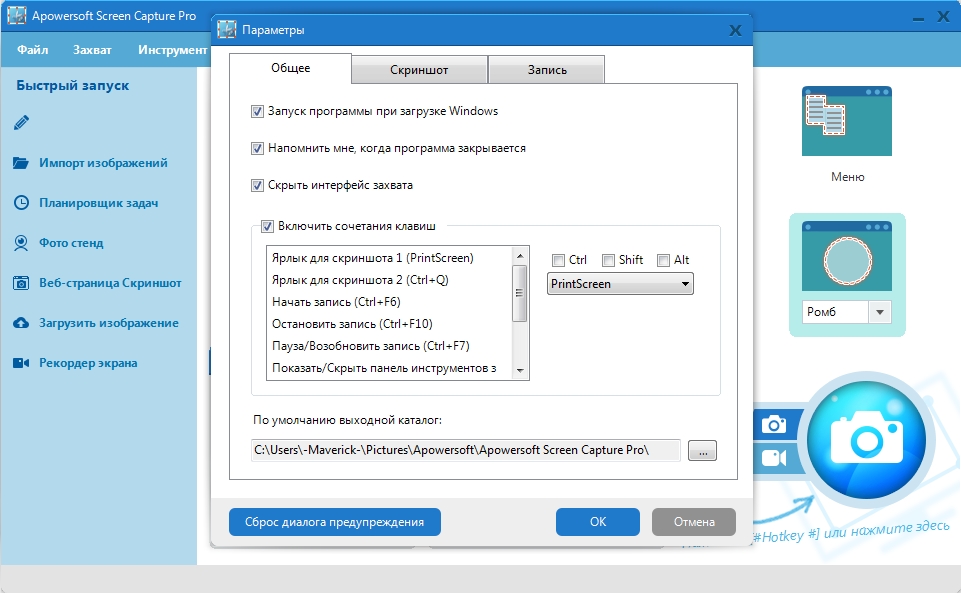Screen dimensions: 961x593
Task: Click the browse "..." output folder button
Action: tap(702, 450)
